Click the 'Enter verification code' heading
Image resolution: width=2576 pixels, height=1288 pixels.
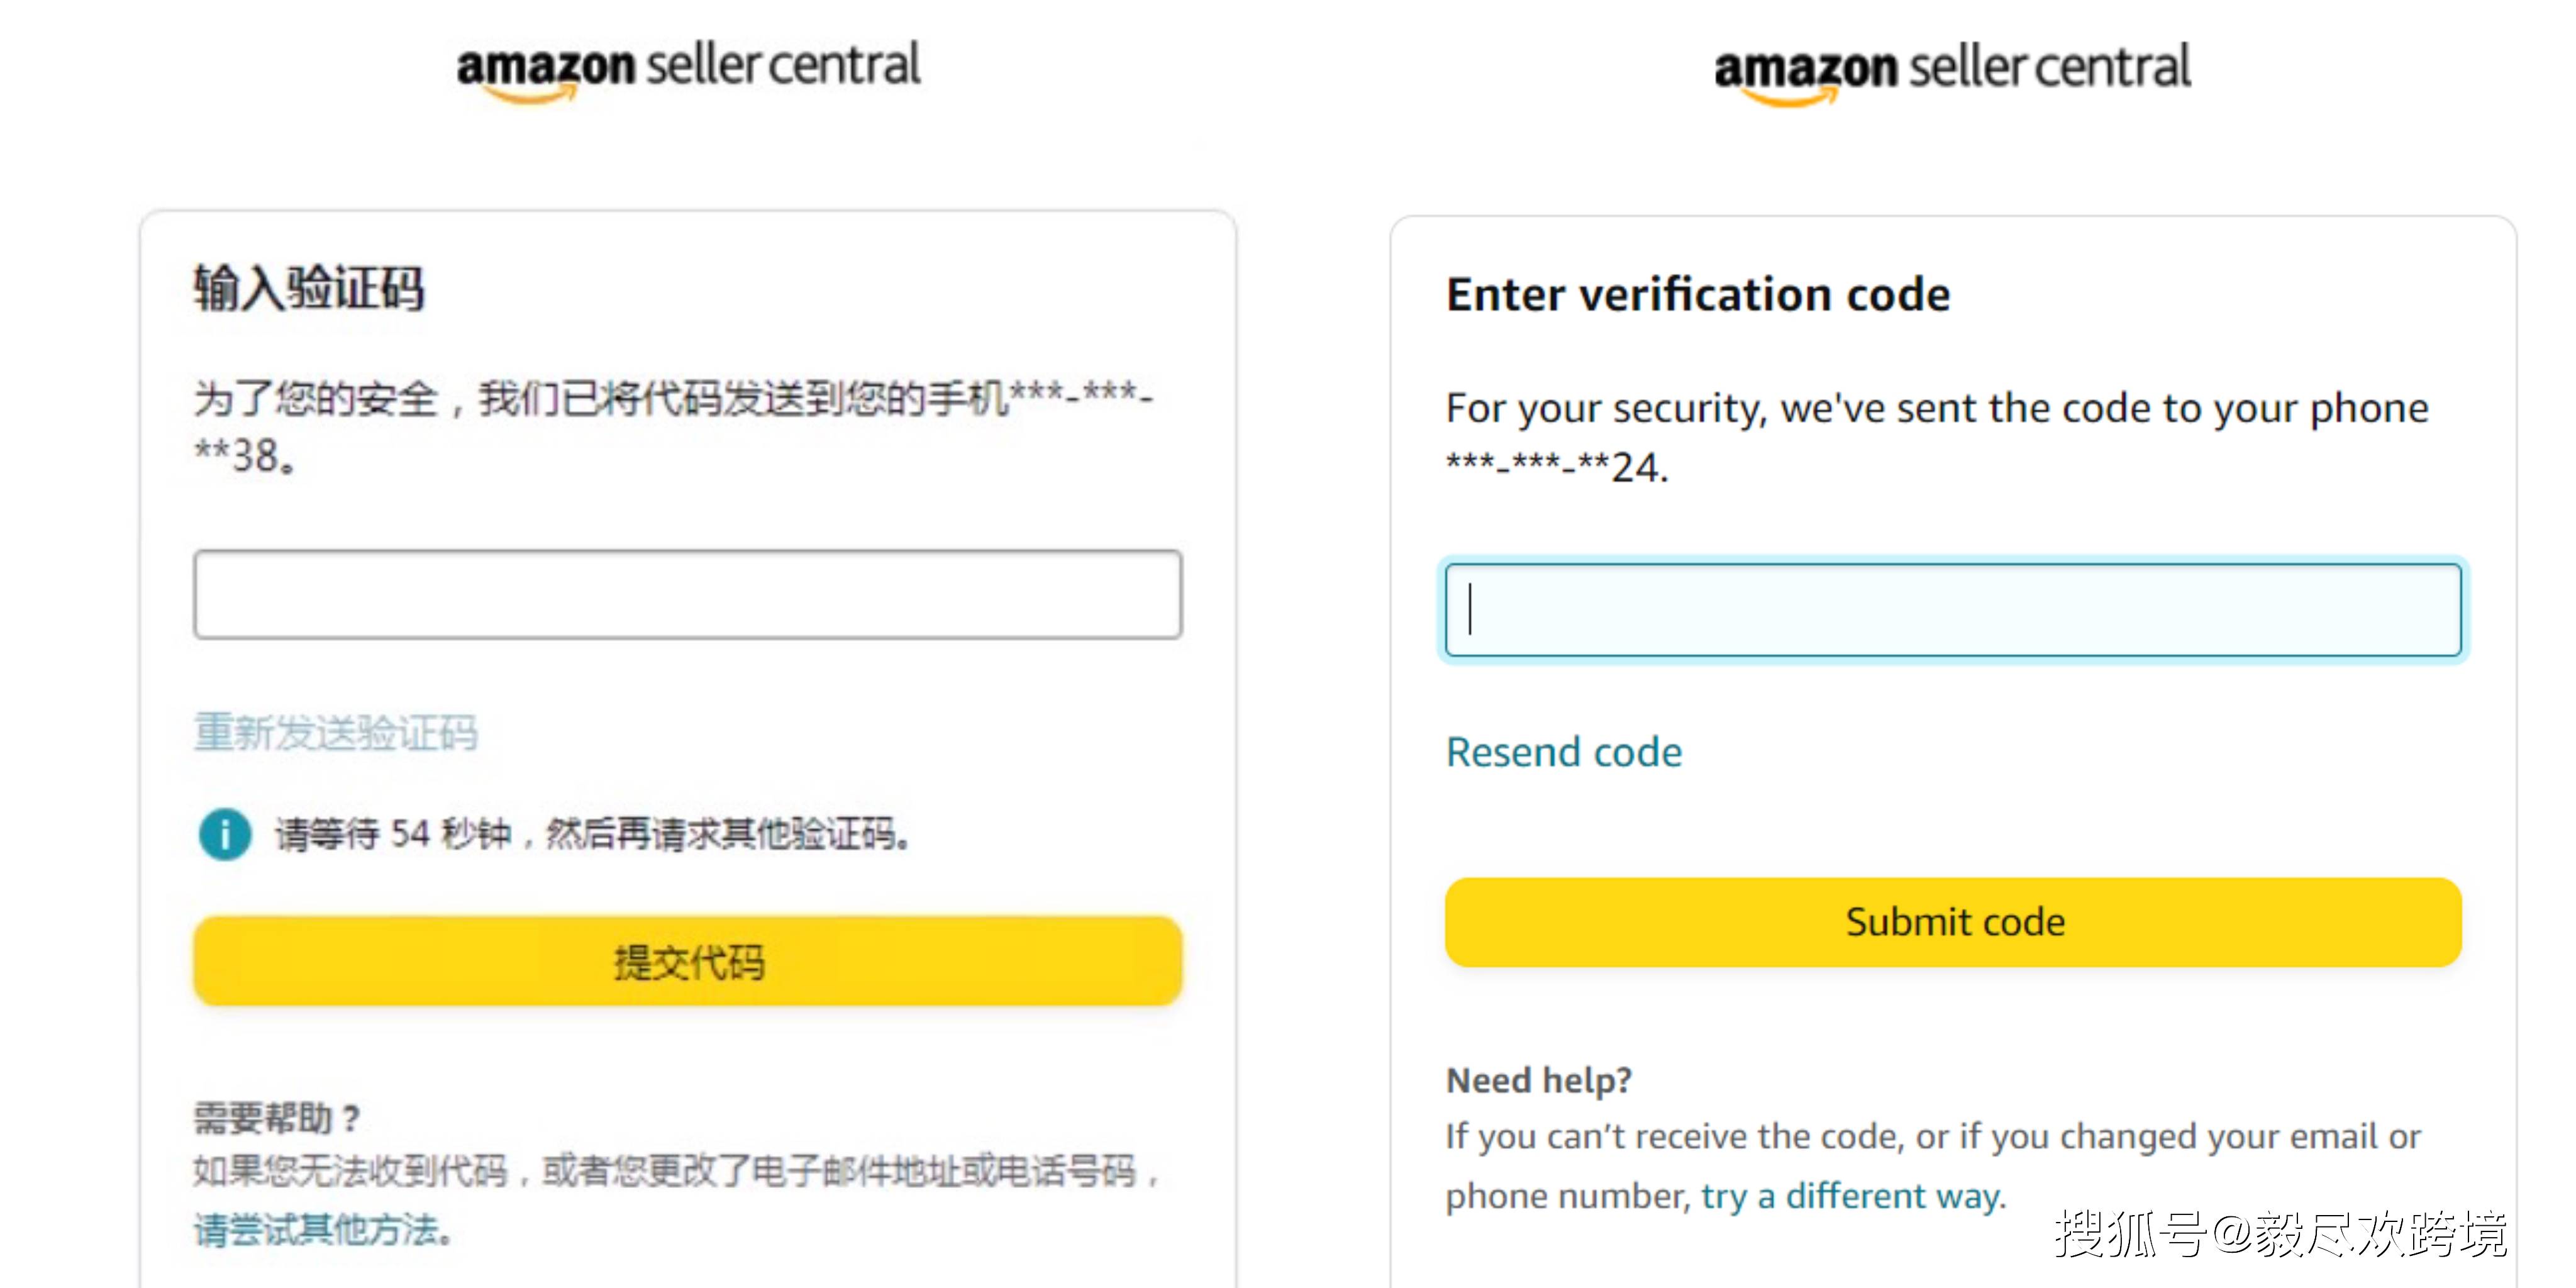1698,295
